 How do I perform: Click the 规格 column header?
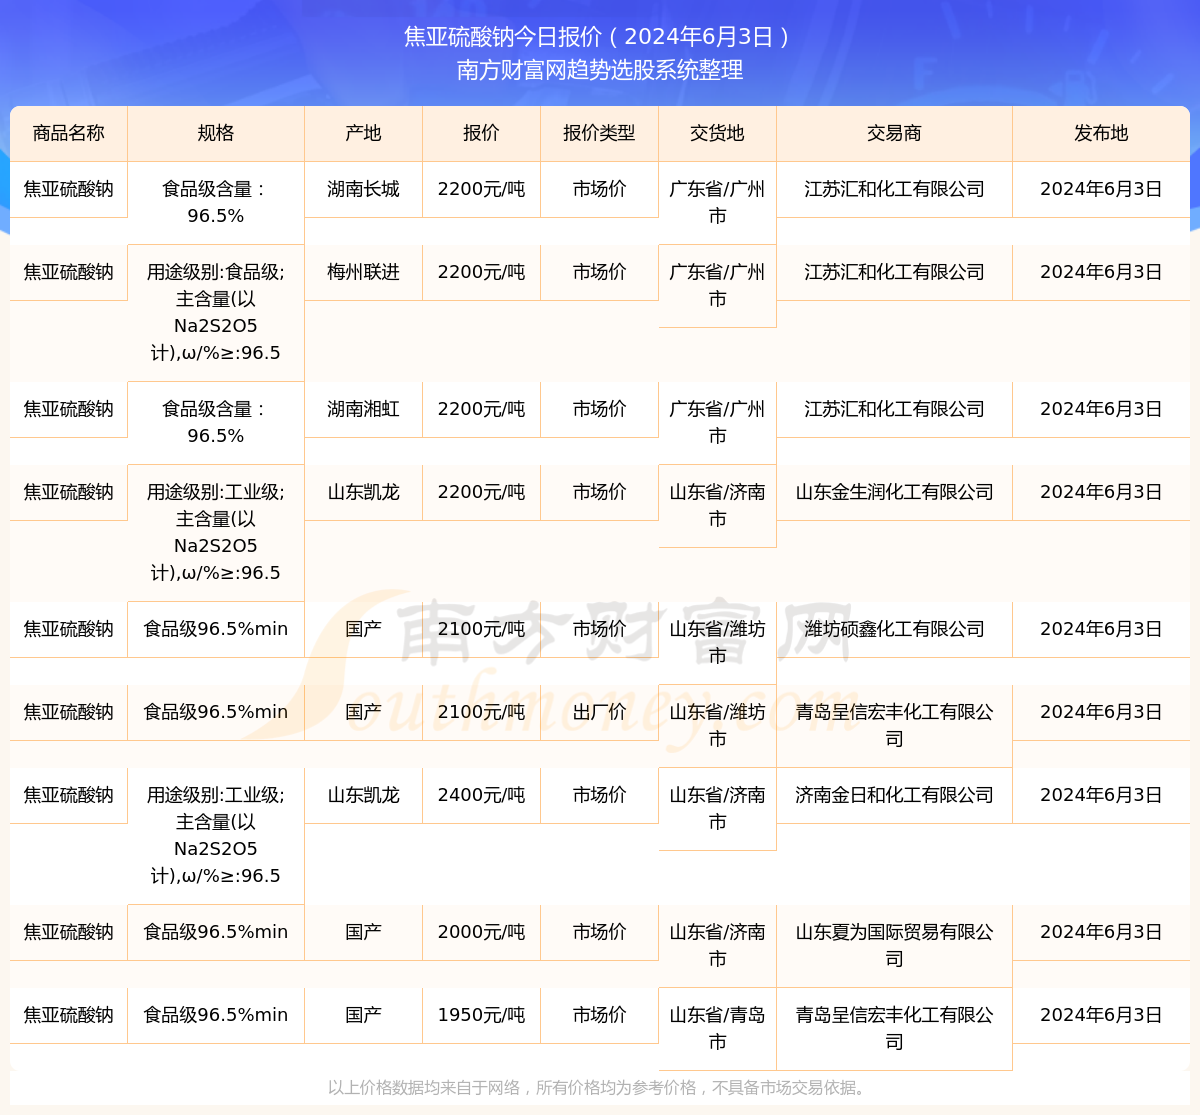click(x=216, y=133)
